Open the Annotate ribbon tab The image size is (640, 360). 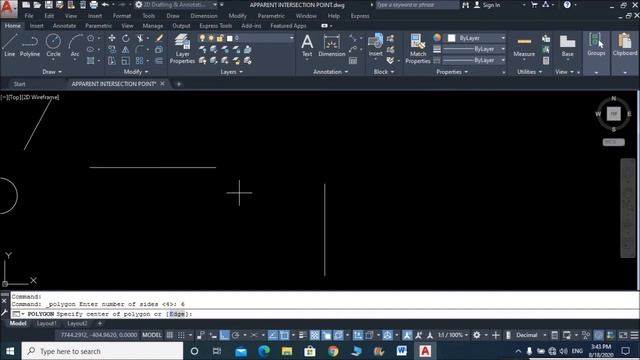[64, 26]
